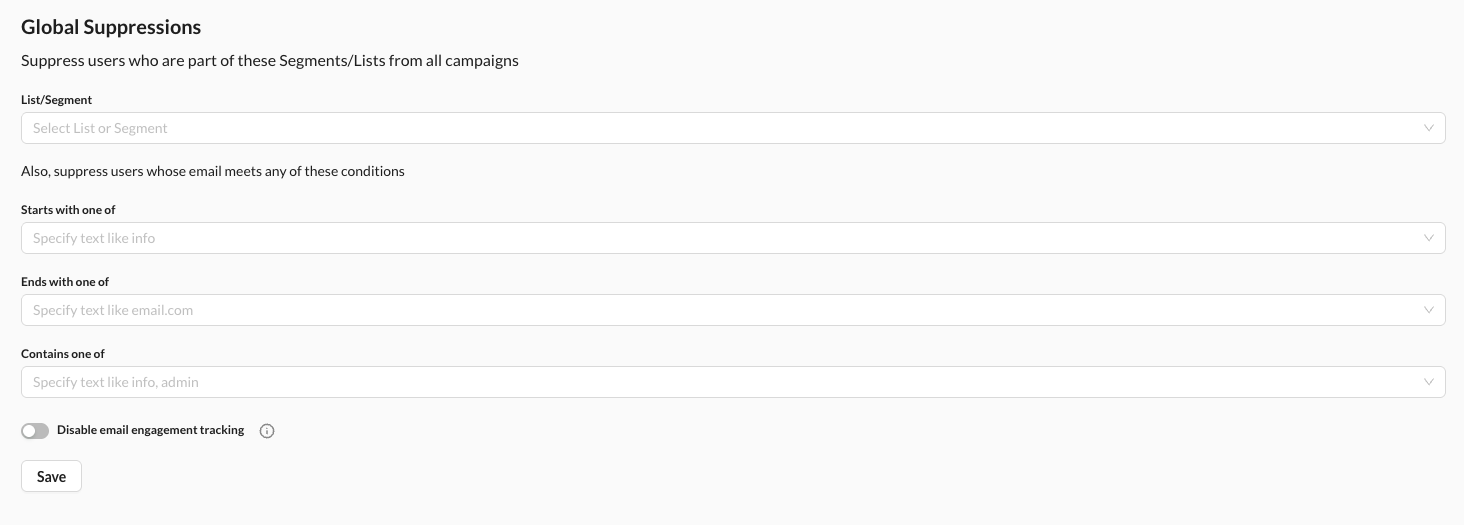Click the 'Contains one of' label

63,354
